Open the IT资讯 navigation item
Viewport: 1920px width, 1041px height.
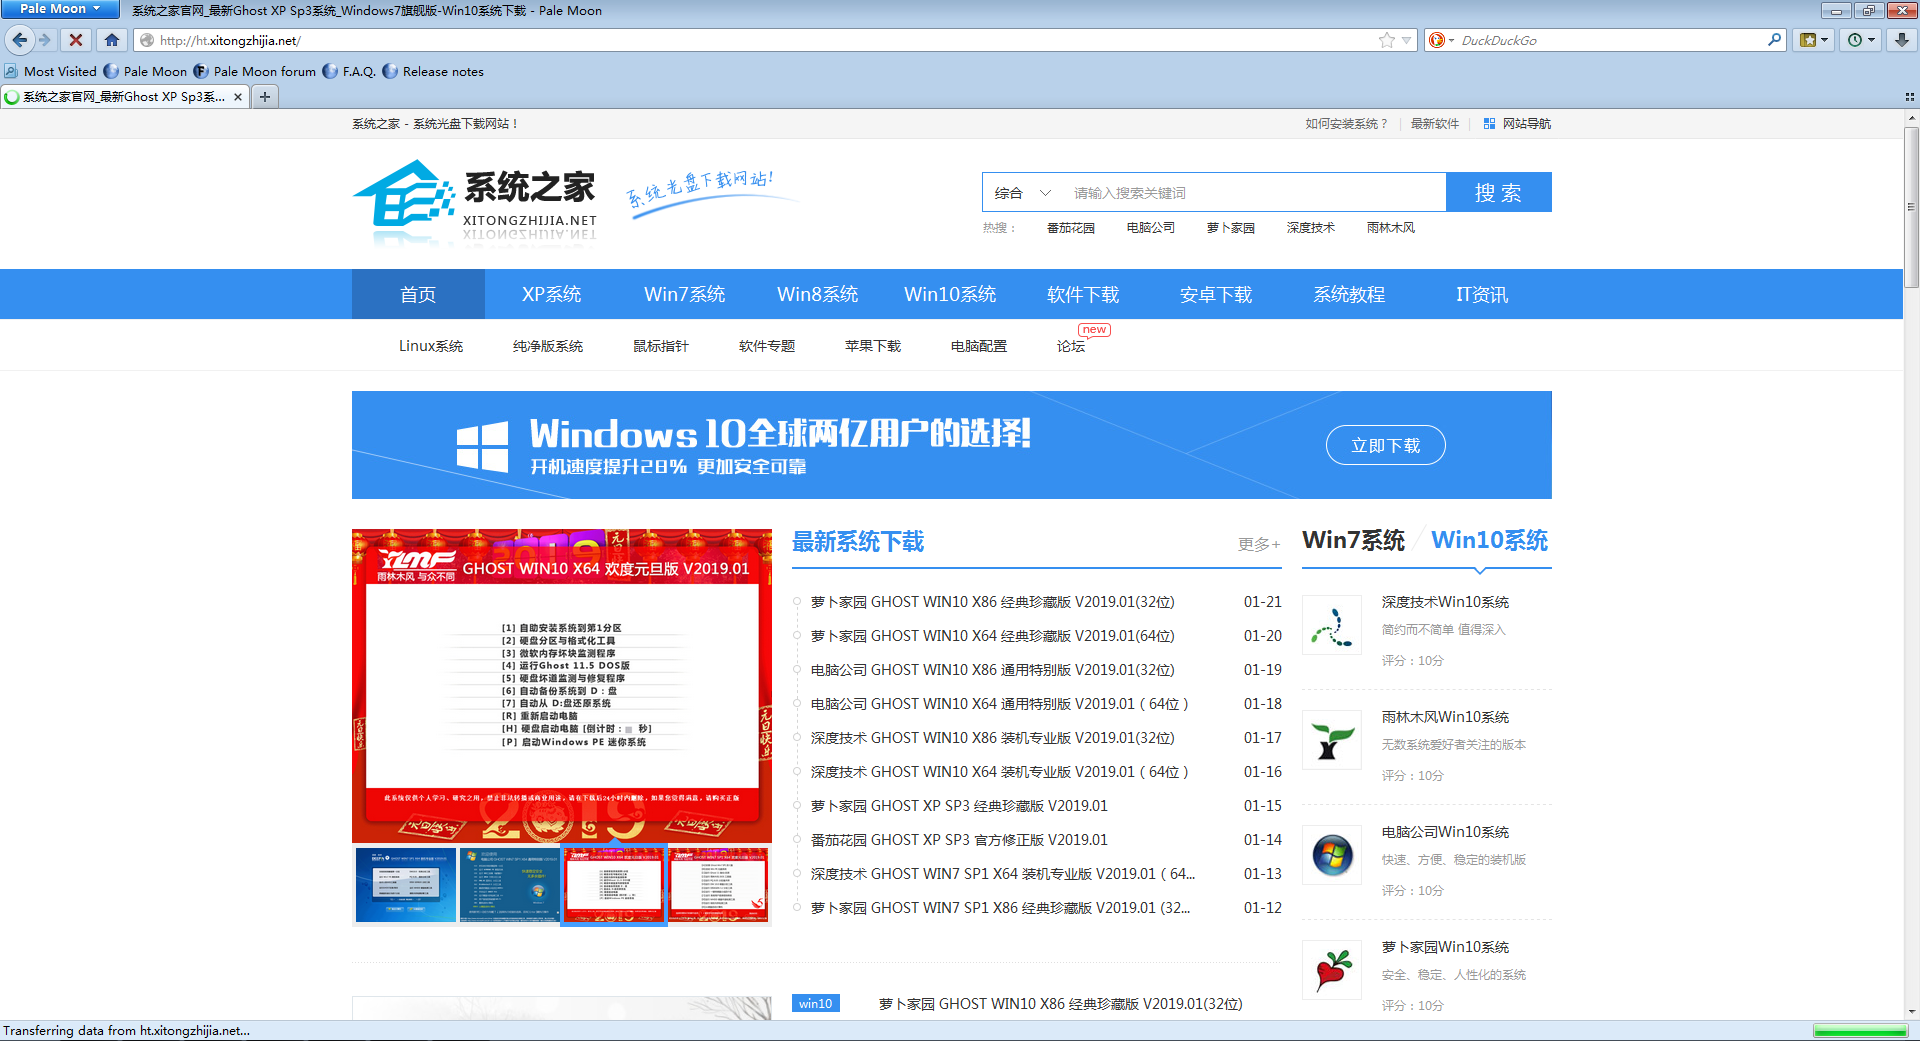click(x=1482, y=294)
